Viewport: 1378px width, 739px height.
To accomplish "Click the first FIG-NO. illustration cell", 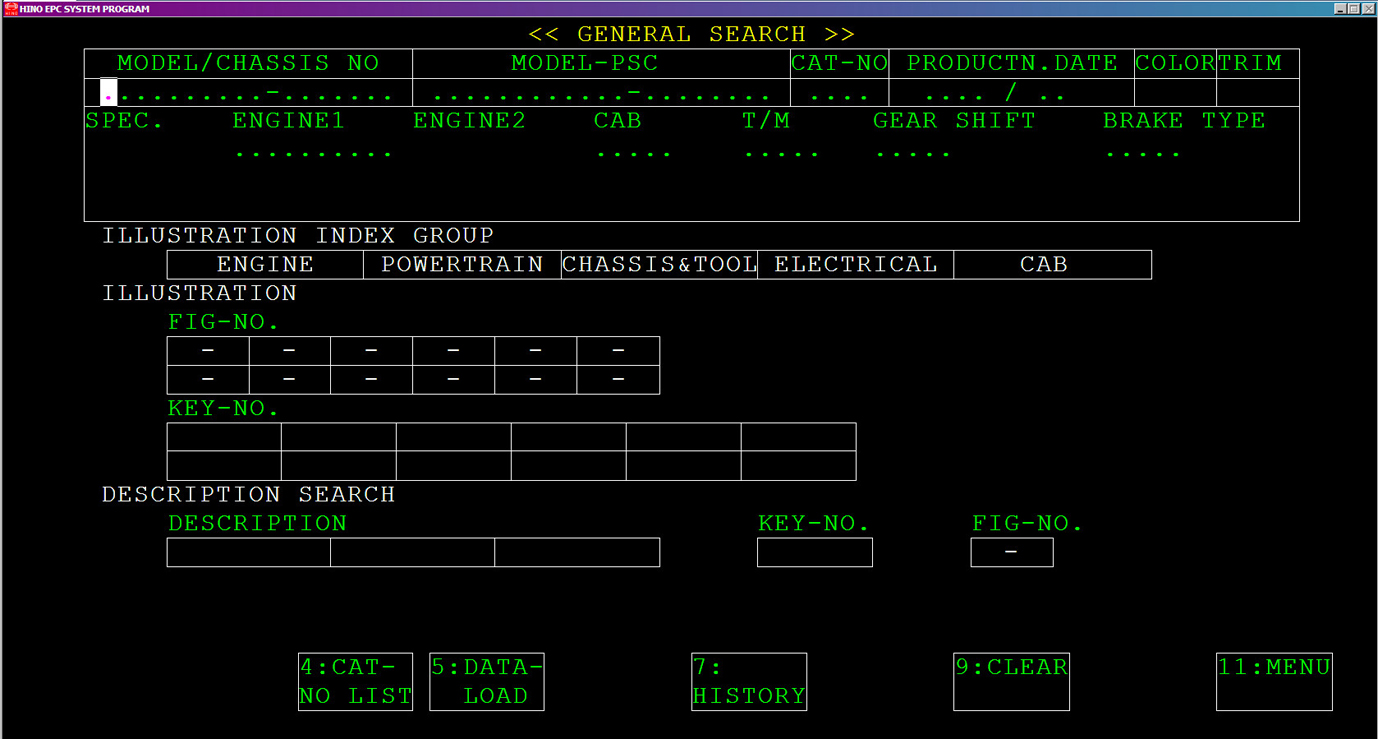I will coord(208,351).
